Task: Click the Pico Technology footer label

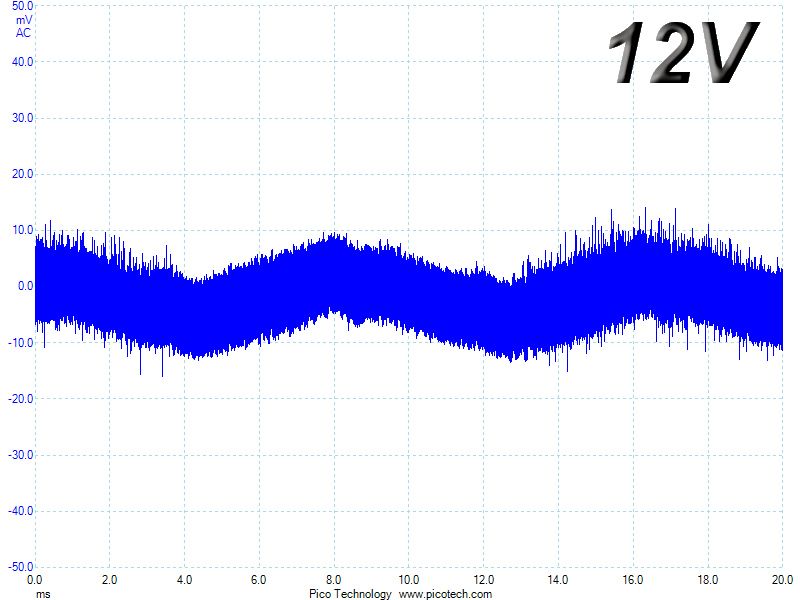Action: click(350, 594)
